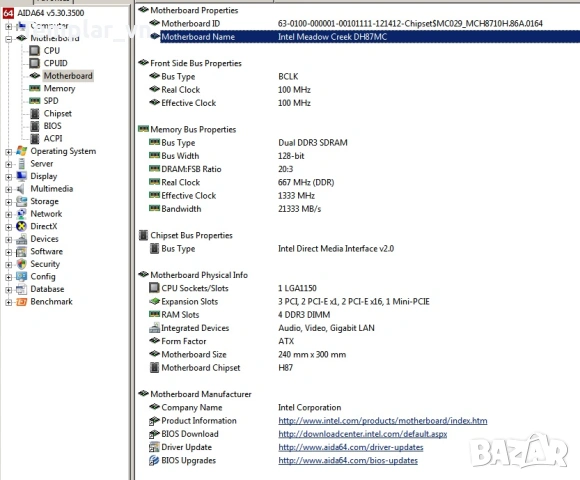Collapse the Motherboard tree node
Image resolution: width=580 pixels, height=480 pixels.
click(x=9, y=38)
